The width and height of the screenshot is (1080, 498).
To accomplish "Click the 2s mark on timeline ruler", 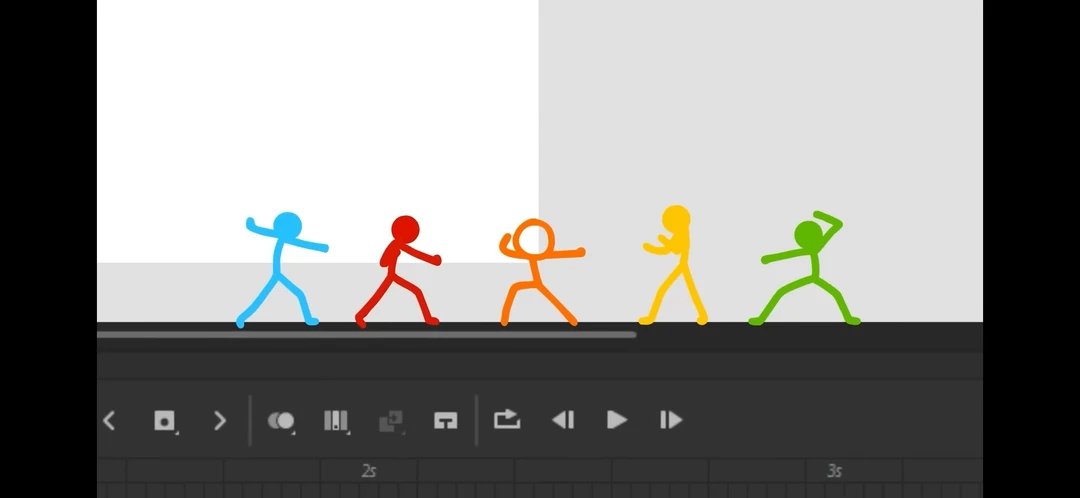I will pos(368,471).
